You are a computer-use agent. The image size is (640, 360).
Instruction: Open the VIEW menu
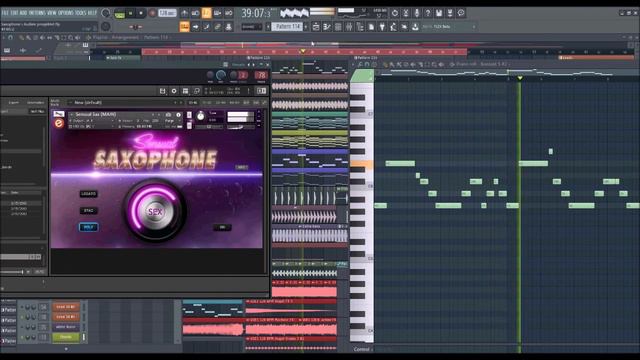(52, 13)
